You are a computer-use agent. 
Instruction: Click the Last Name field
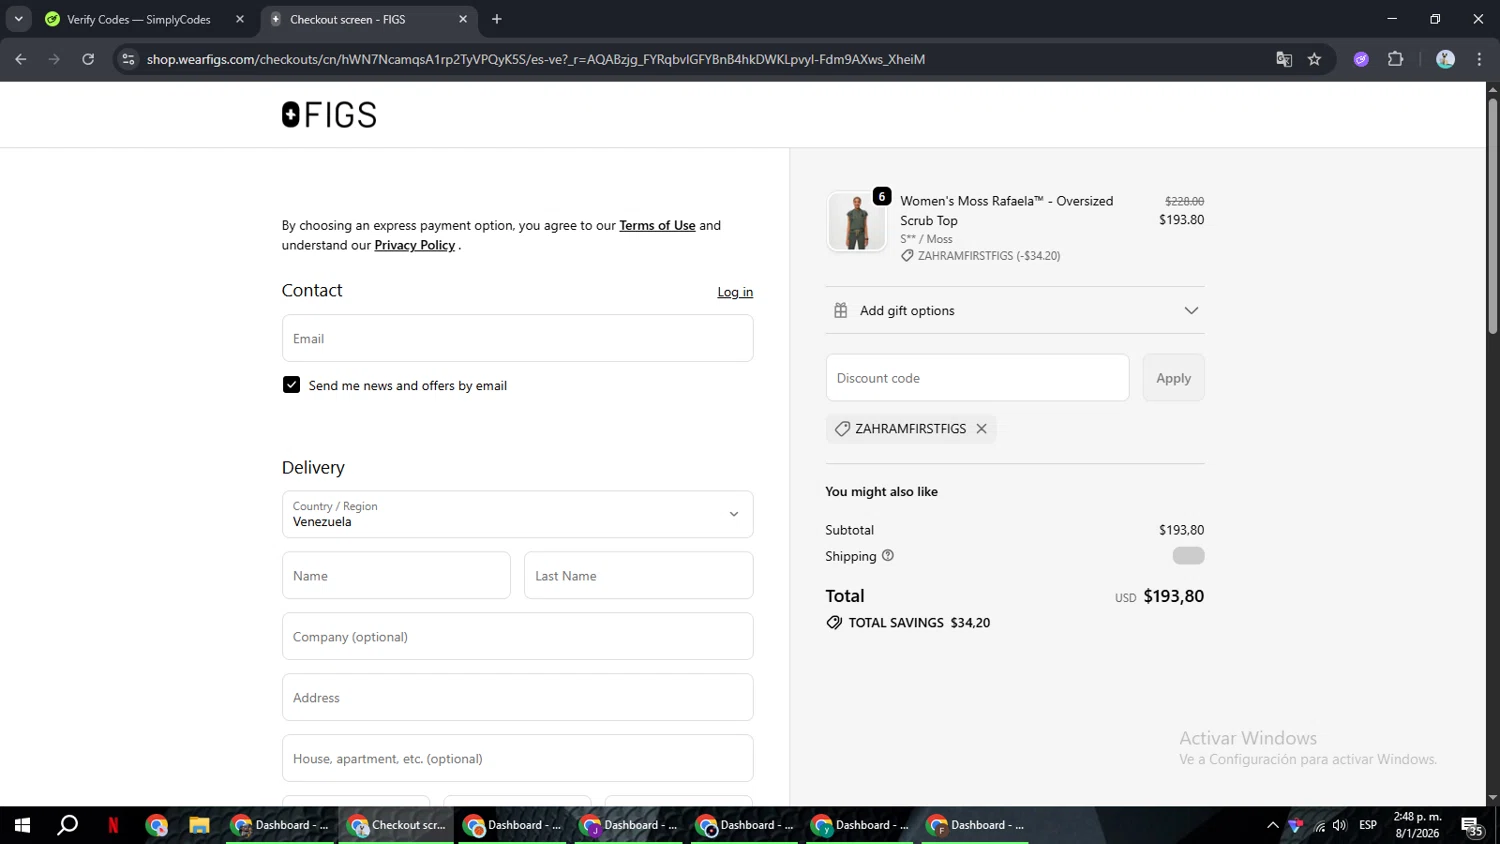(x=638, y=575)
